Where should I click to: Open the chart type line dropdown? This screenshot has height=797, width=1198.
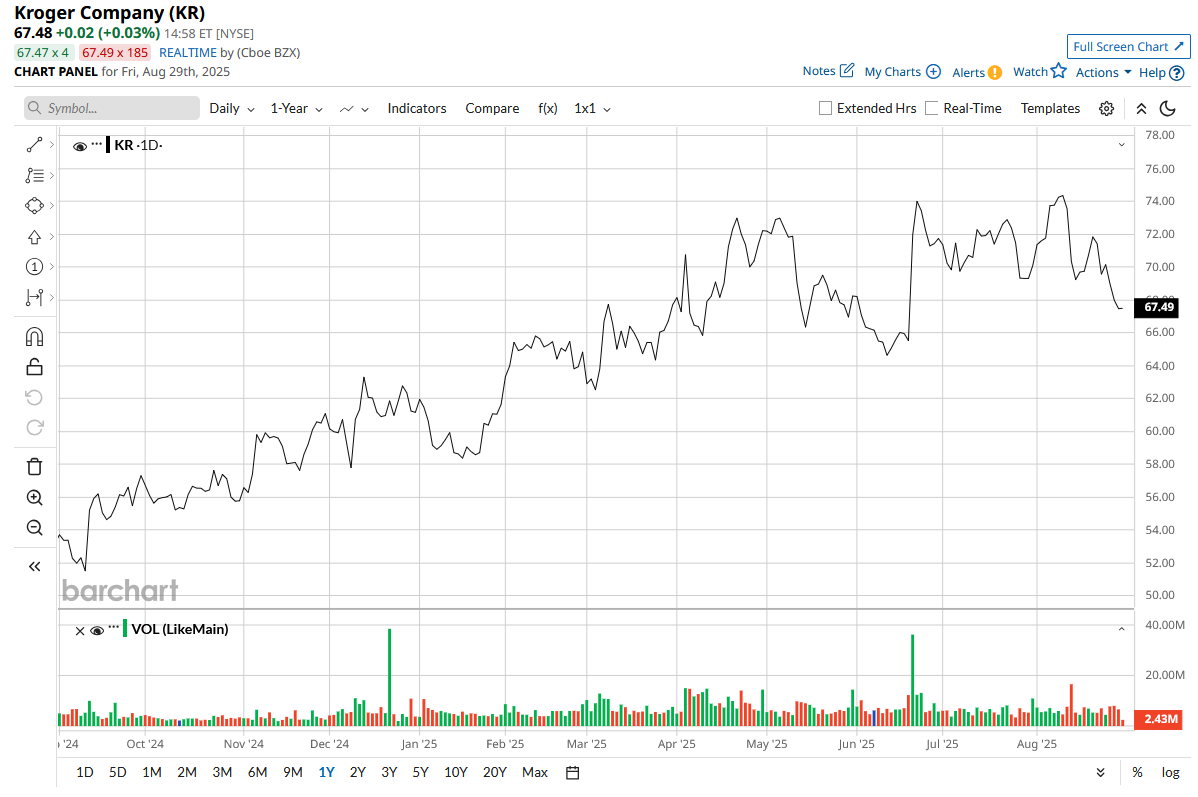[355, 109]
